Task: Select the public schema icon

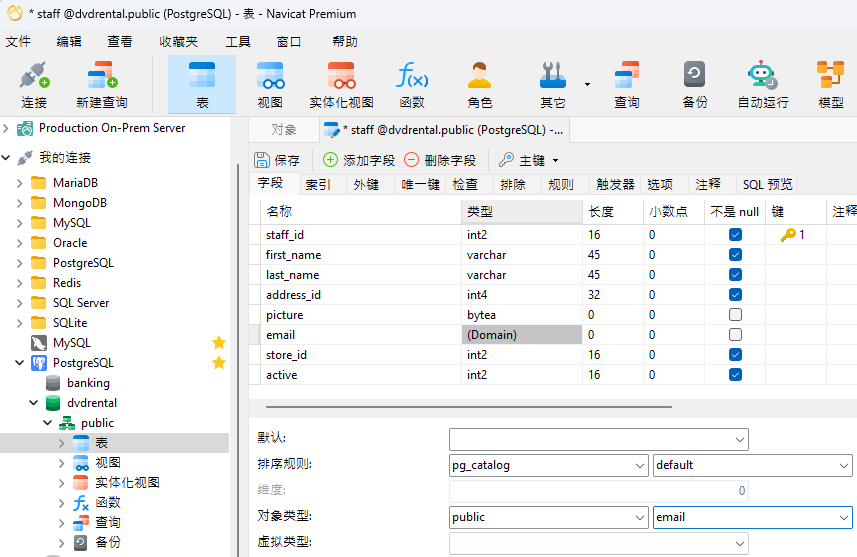Action: coord(67,423)
